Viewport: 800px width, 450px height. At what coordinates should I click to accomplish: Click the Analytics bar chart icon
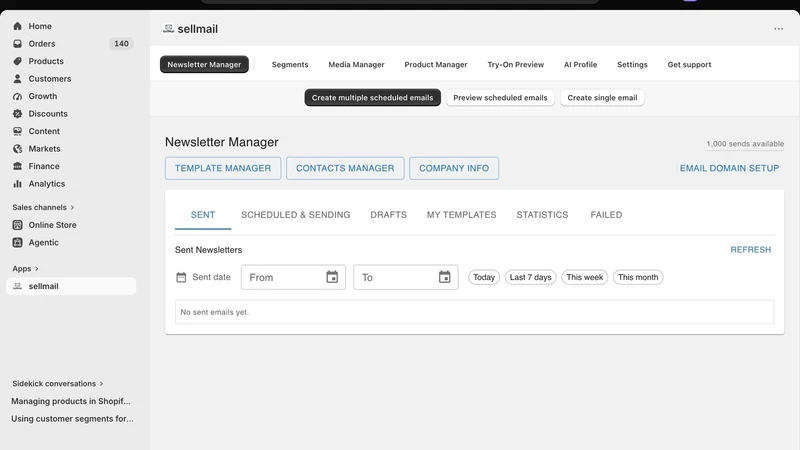tap(17, 184)
